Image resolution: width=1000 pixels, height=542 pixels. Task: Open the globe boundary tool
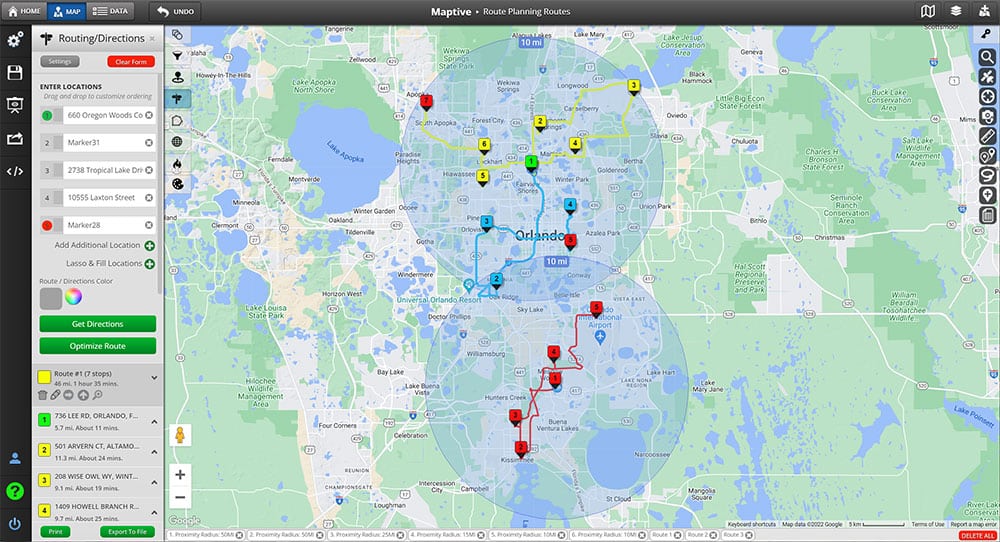[178, 142]
